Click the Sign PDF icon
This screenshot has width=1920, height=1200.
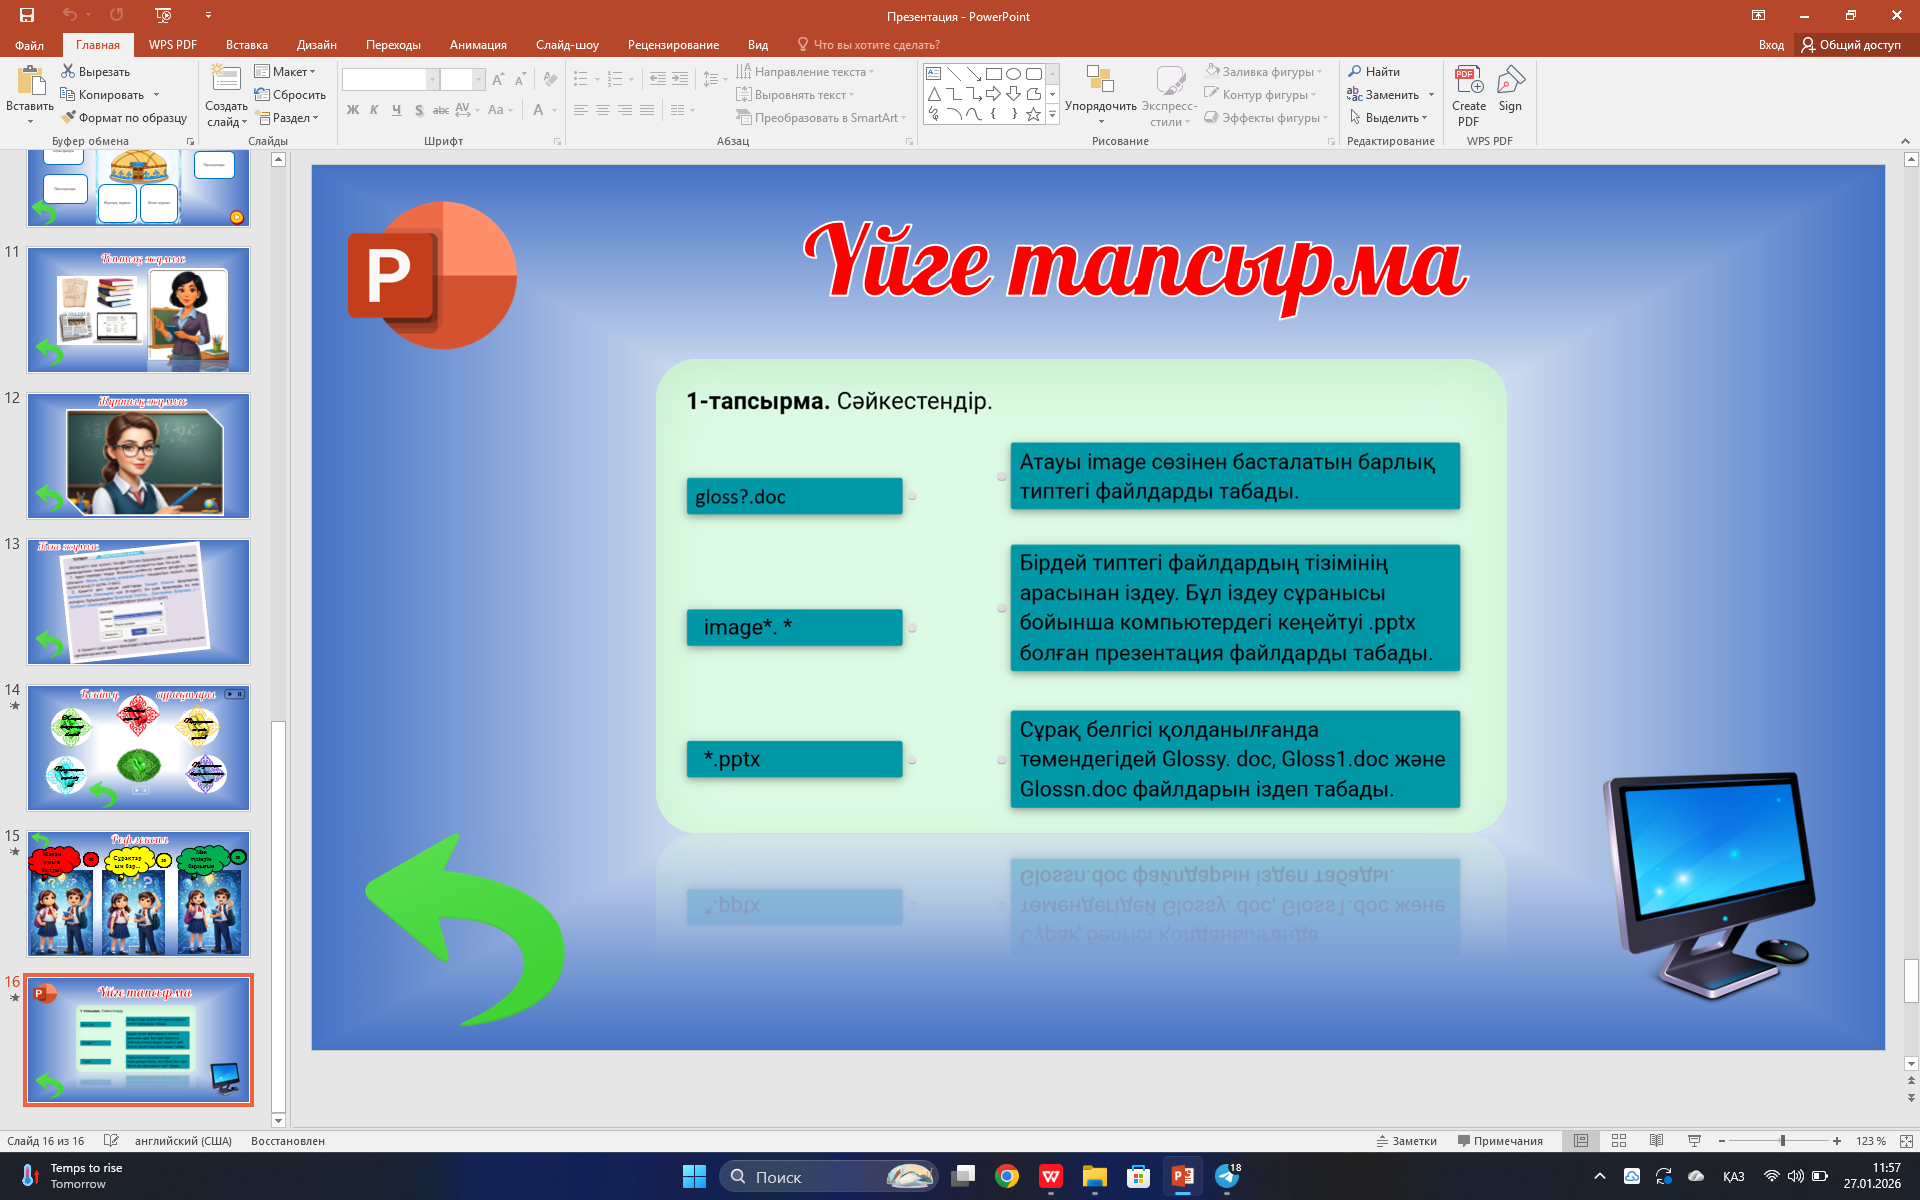click(x=1510, y=81)
